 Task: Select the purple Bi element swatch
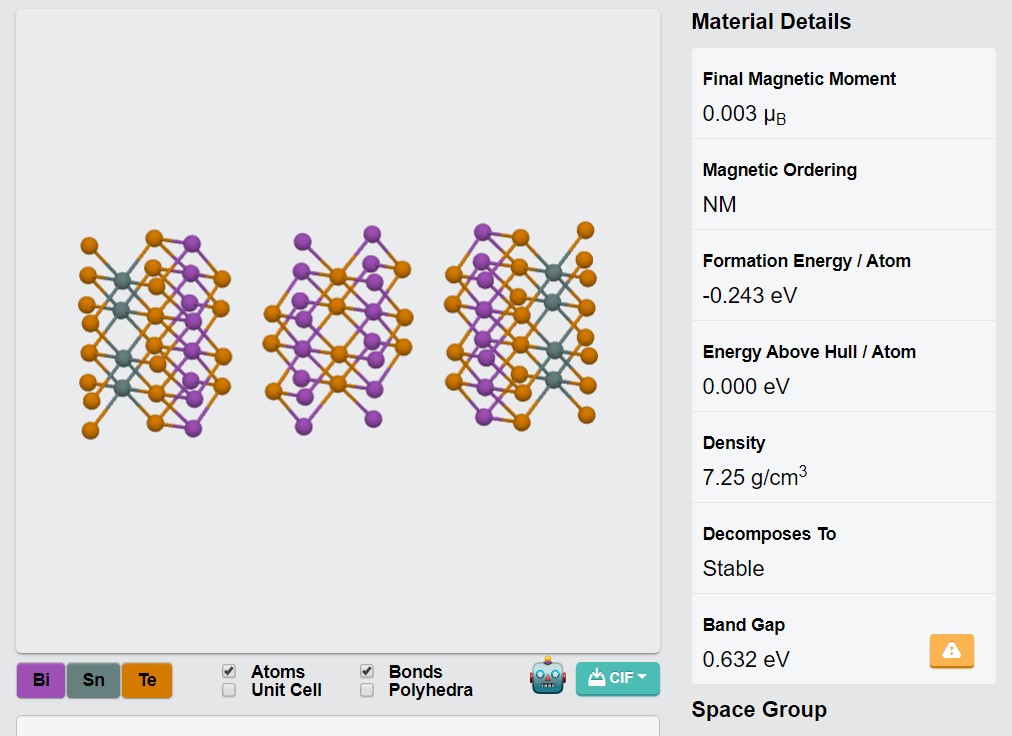41,680
